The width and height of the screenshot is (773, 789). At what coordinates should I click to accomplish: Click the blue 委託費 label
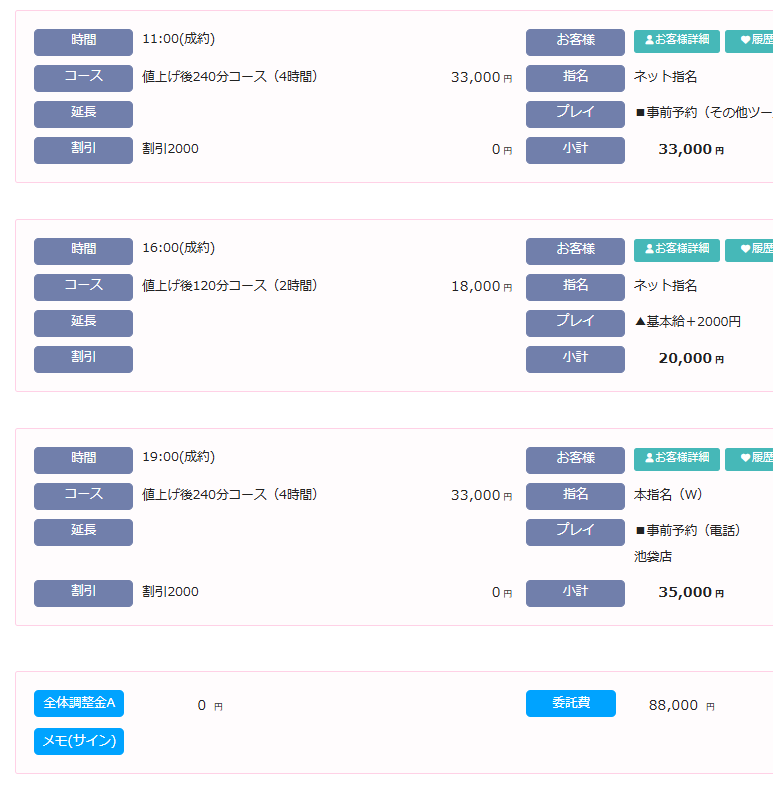coord(571,703)
